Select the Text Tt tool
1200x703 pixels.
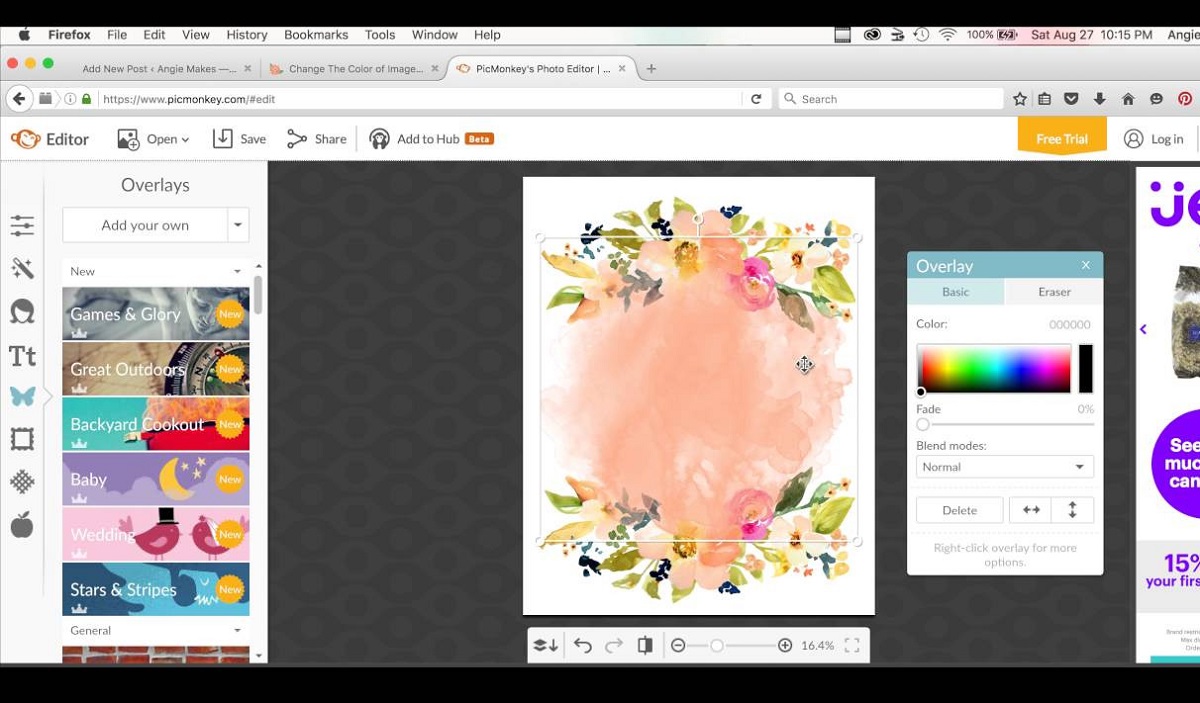[x=22, y=355]
